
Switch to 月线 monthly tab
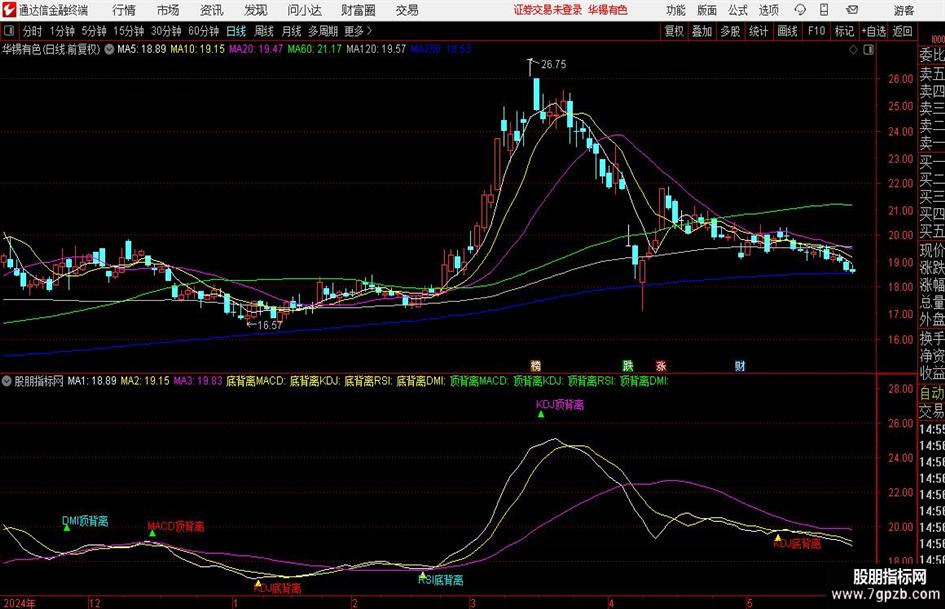click(292, 31)
